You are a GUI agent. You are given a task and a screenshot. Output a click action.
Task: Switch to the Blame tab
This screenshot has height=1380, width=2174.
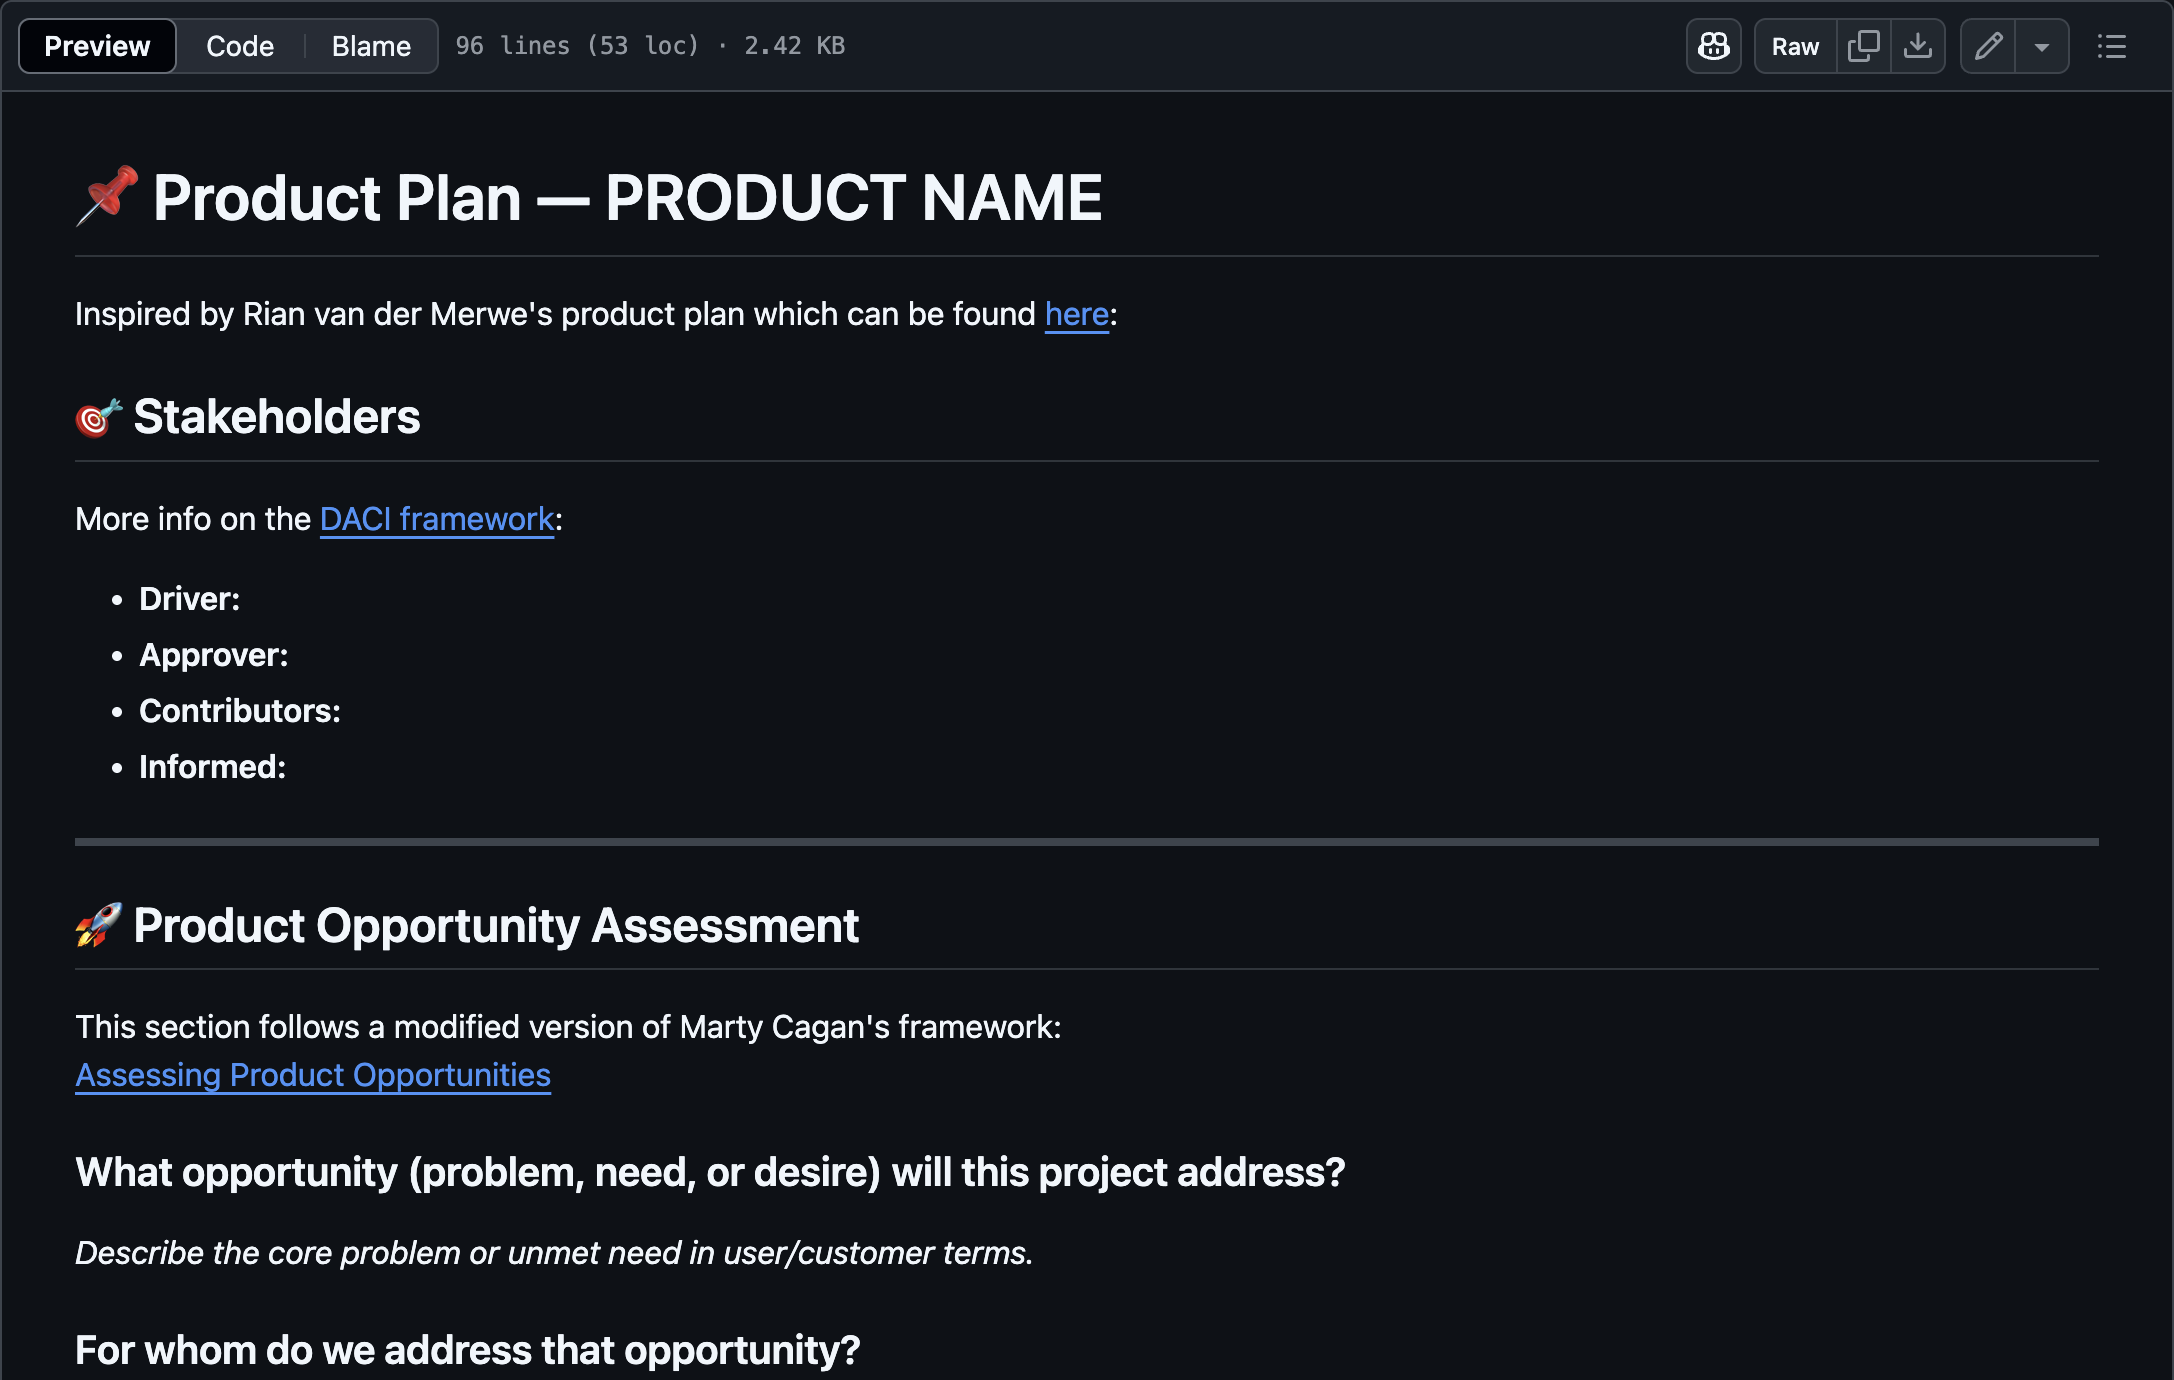[371, 46]
